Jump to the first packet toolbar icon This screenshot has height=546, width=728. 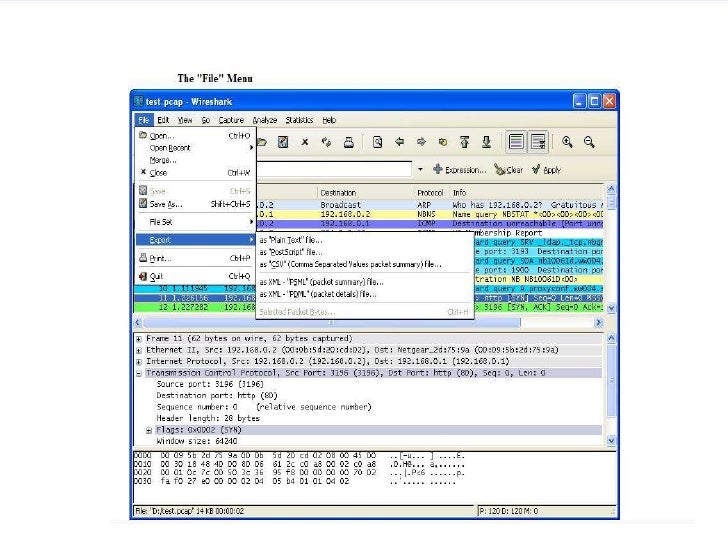464,142
